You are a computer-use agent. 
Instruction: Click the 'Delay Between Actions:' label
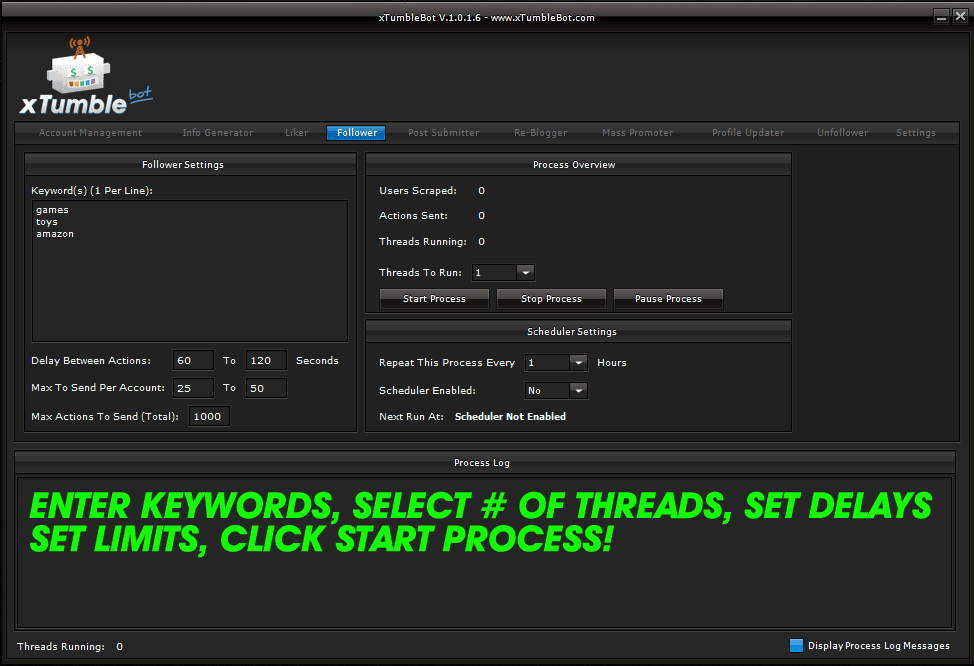pyautogui.click(x=91, y=360)
